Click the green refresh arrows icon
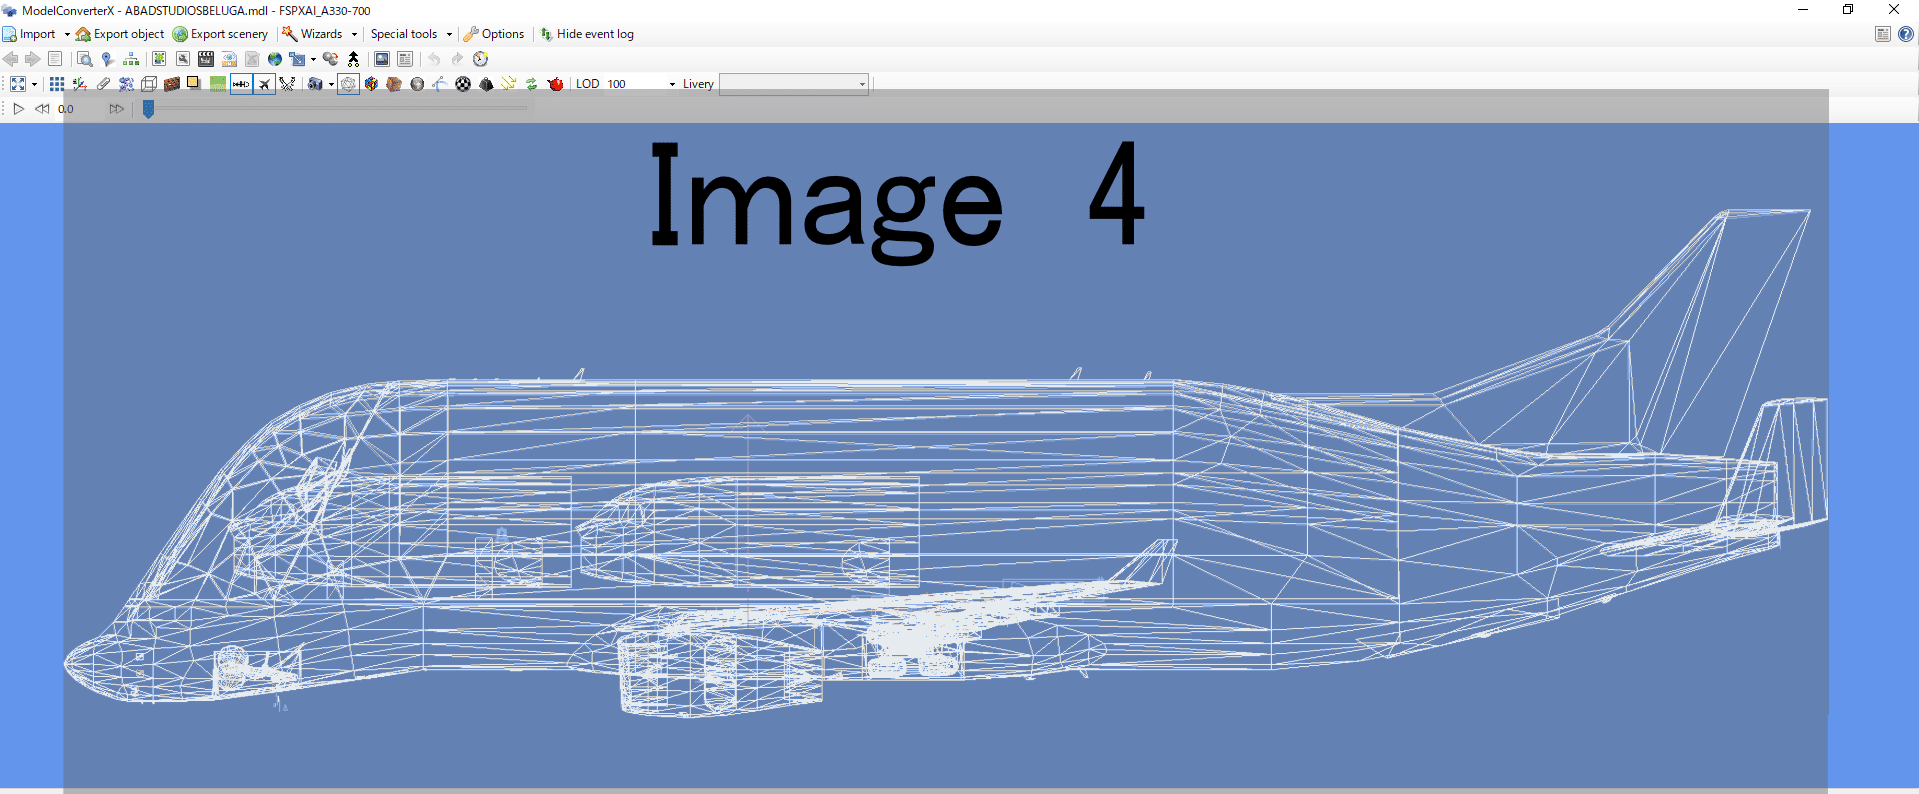The image size is (1919, 794). click(x=532, y=84)
